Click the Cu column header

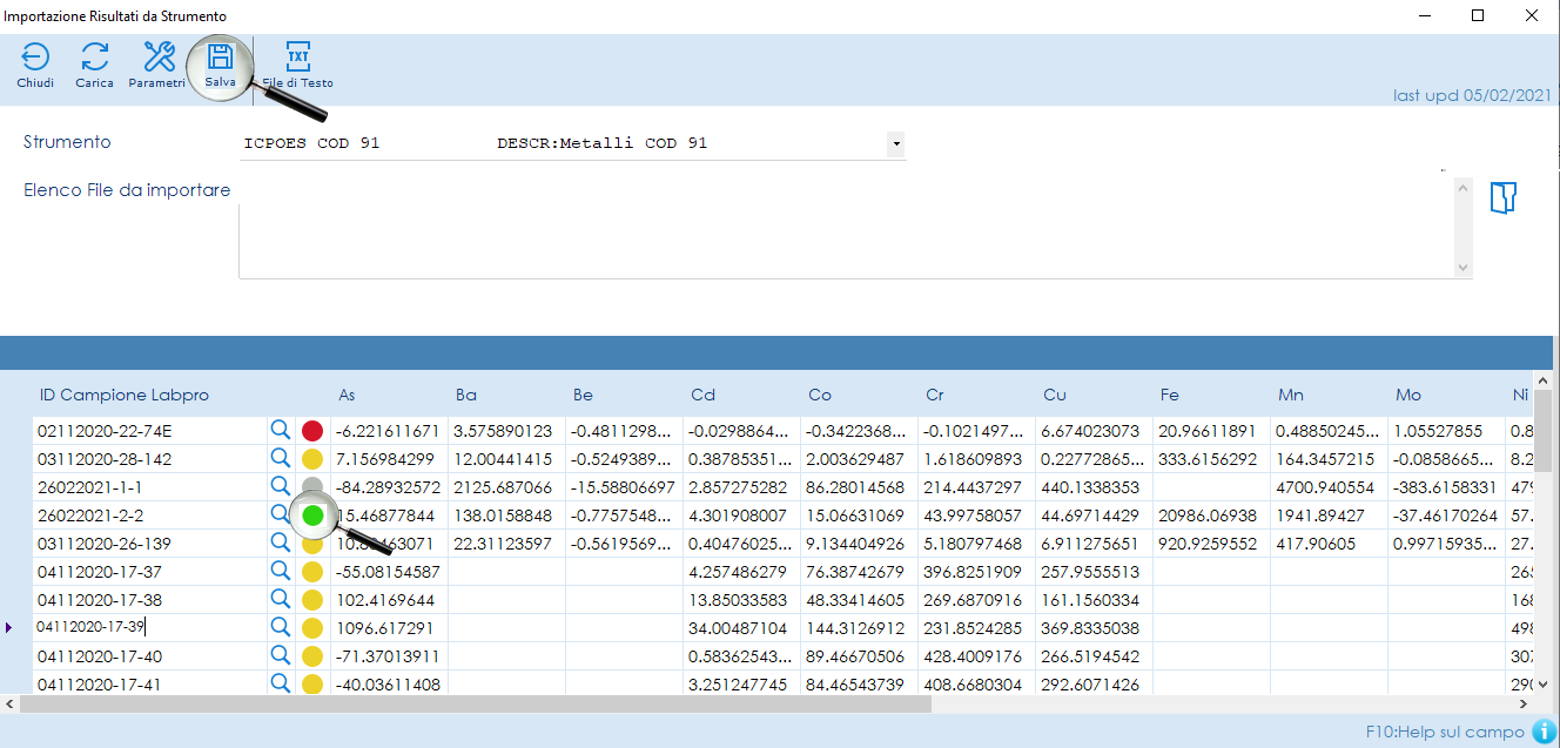pos(1055,395)
